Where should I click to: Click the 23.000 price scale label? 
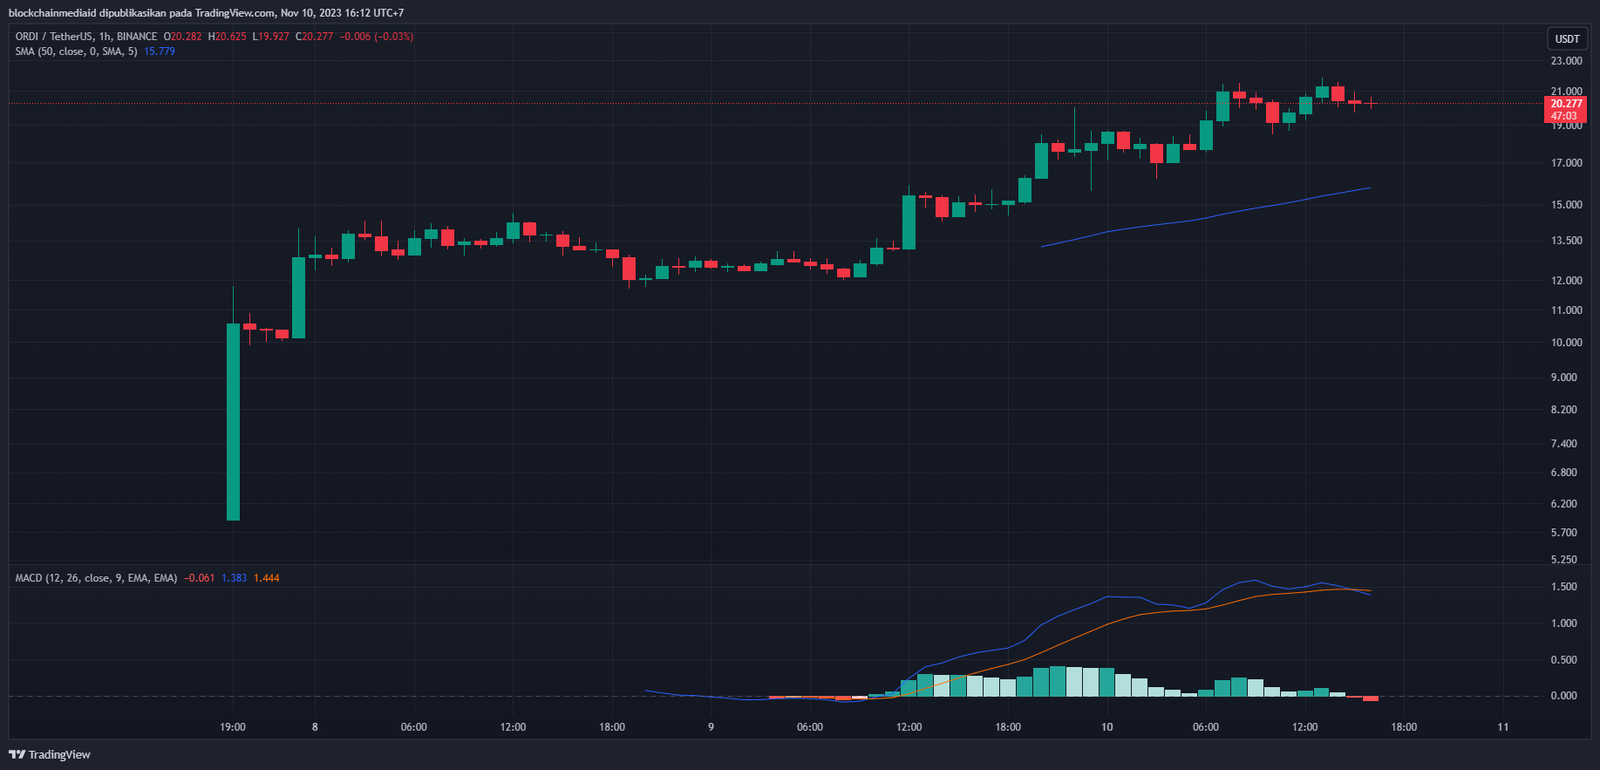coord(1566,61)
